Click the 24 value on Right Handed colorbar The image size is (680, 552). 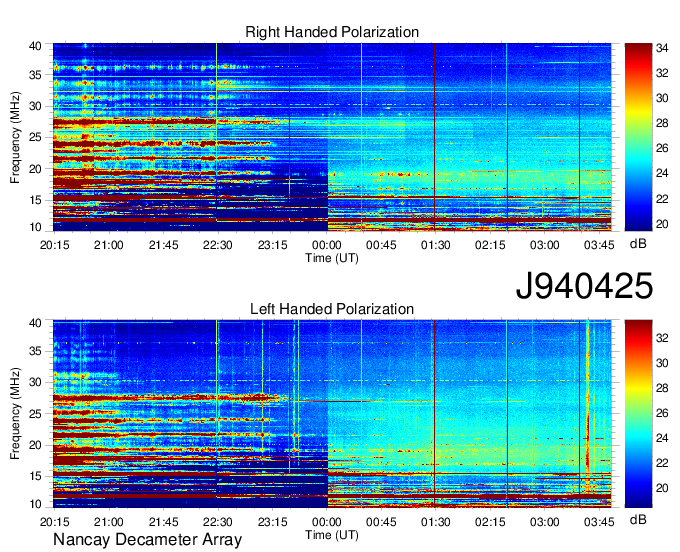(x=662, y=174)
